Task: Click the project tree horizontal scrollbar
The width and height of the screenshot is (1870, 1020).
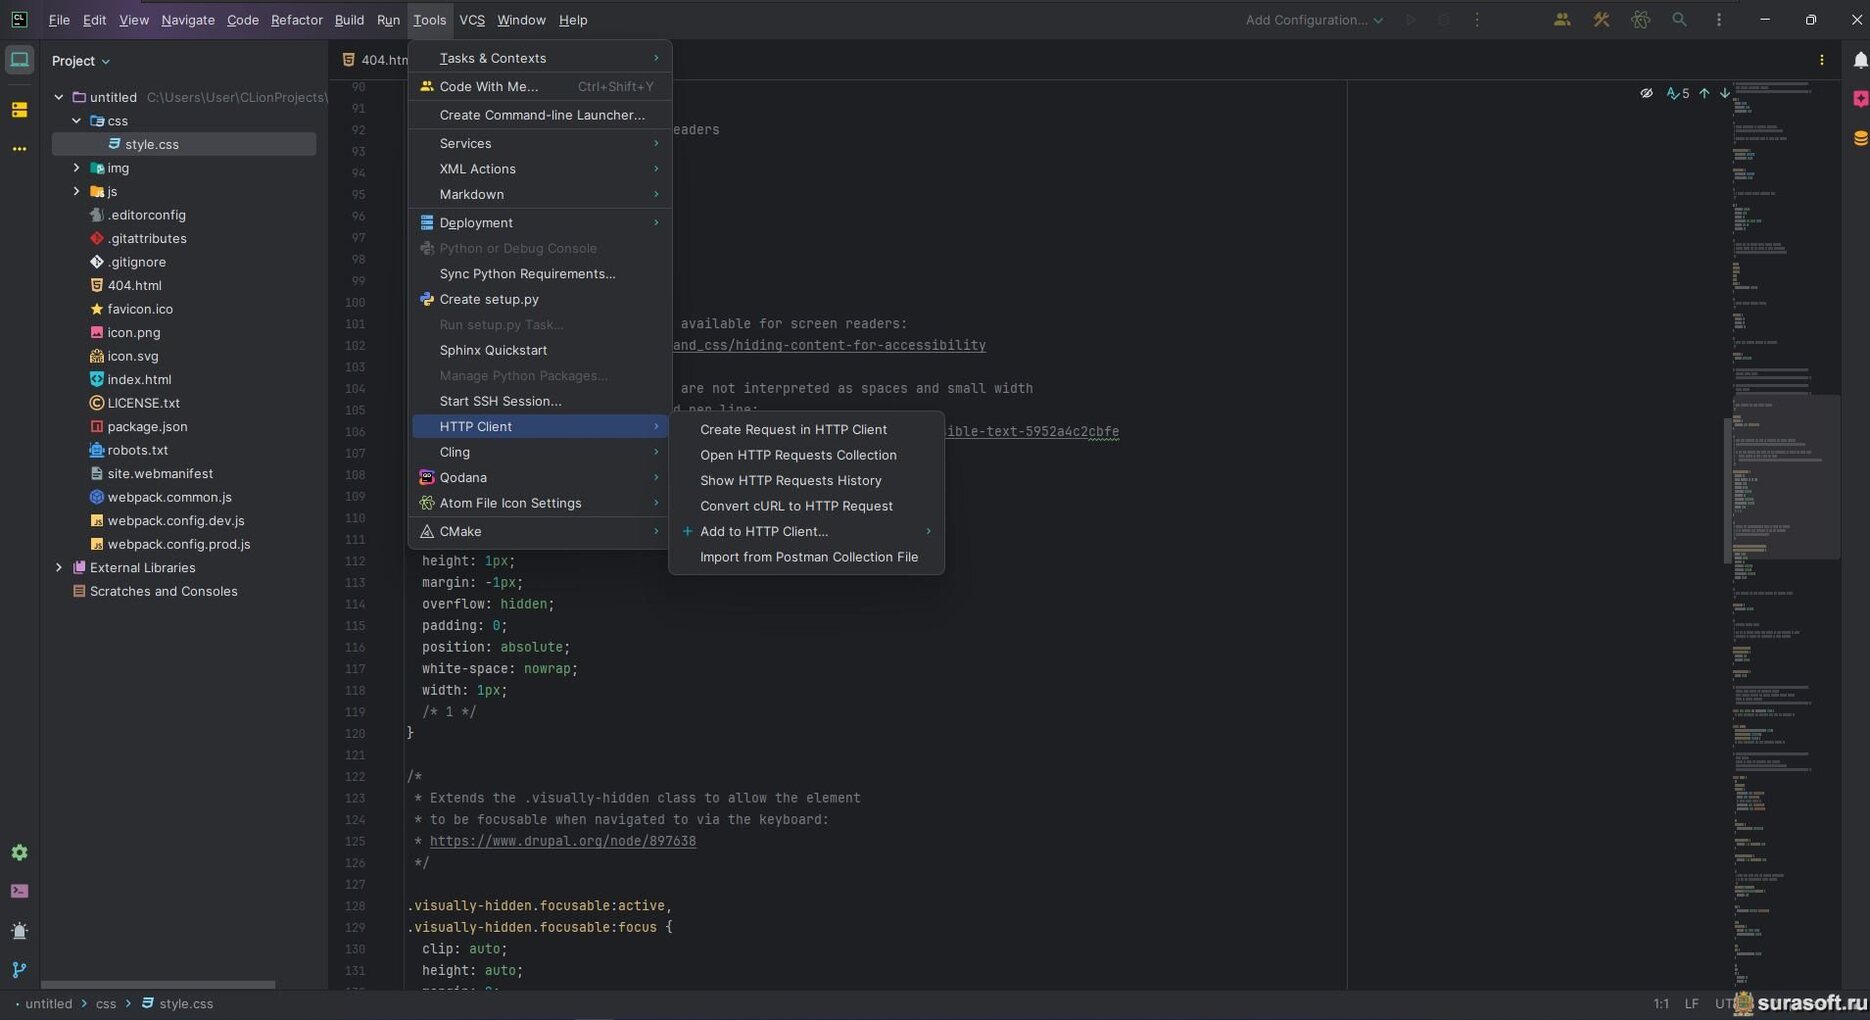Action: 157,985
